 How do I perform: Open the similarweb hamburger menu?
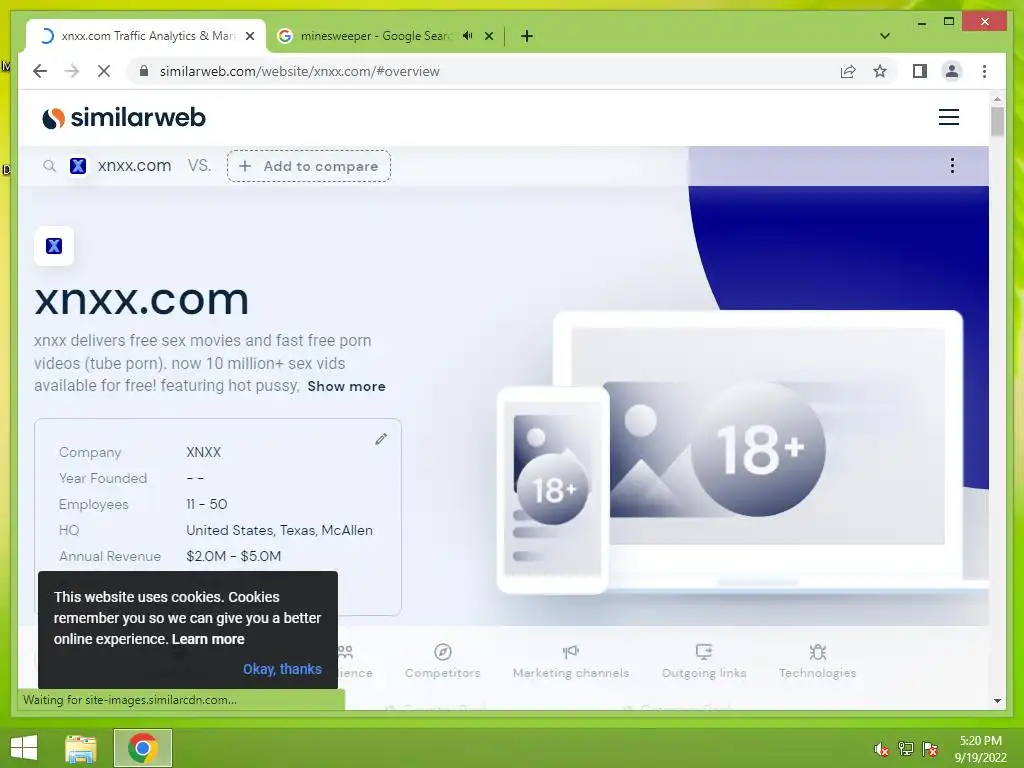949,117
